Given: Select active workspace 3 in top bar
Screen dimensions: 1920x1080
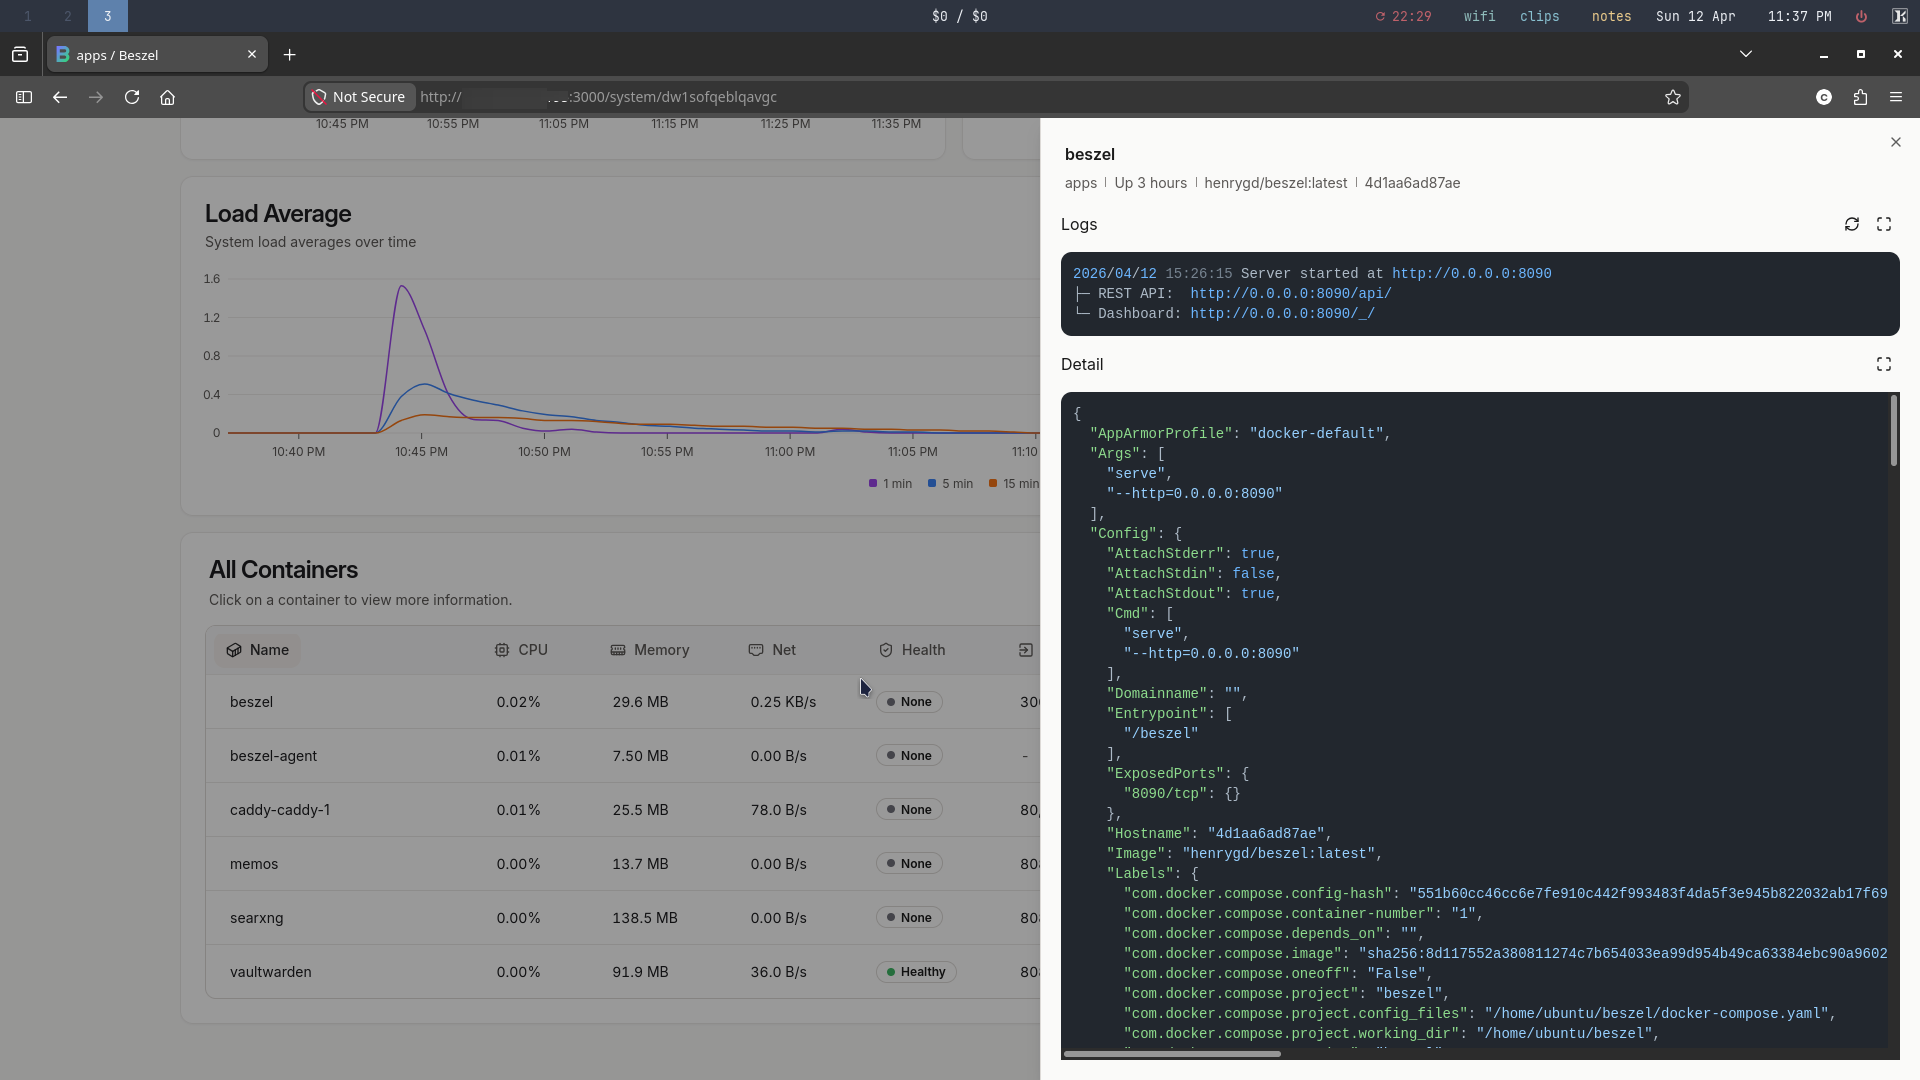Looking at the screenshot, I should (108, 16).
